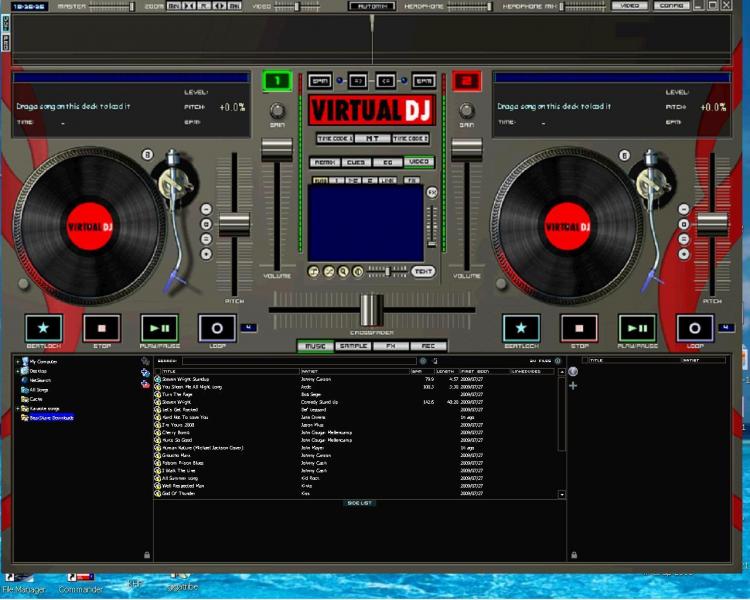This screenshot has height=600, width=750.
Task: Stop the left deck playback
Action: click(101, 328)
